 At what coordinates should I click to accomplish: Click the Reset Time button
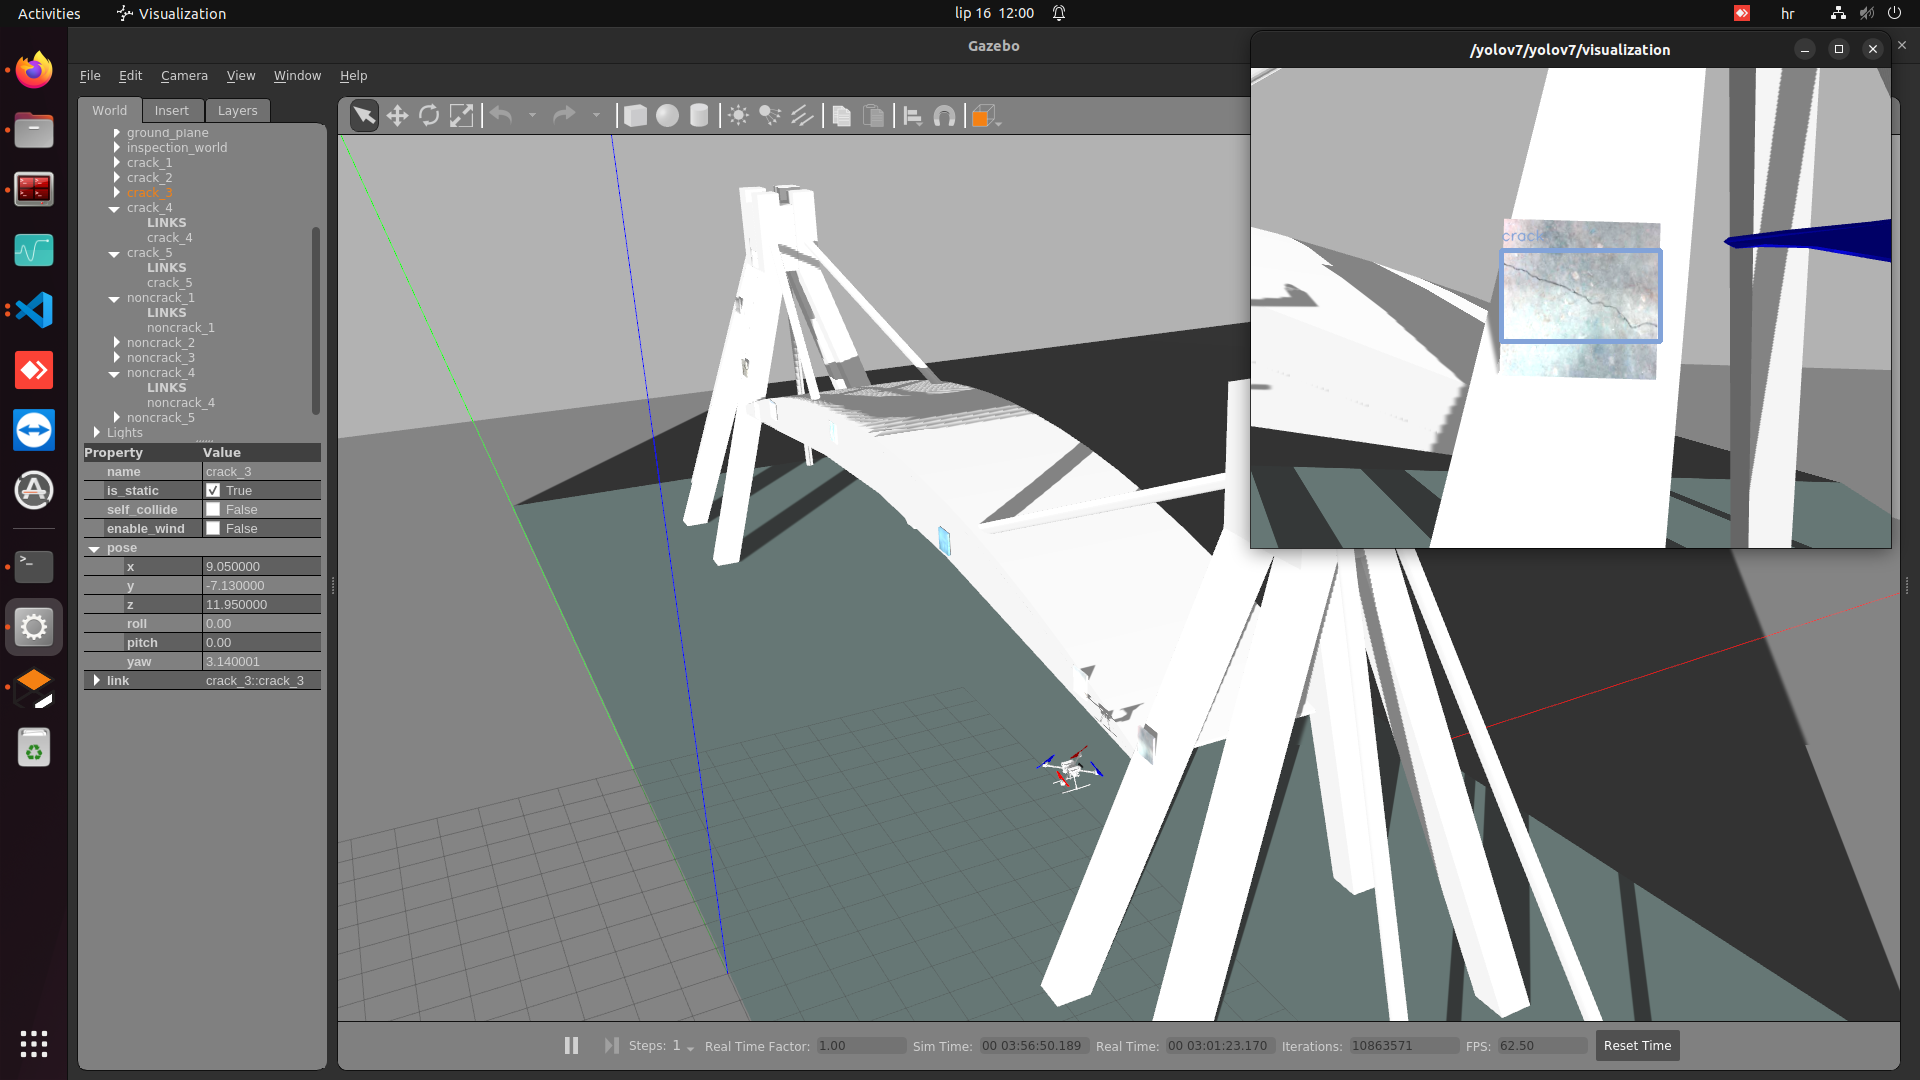tap(1637, 1046)
